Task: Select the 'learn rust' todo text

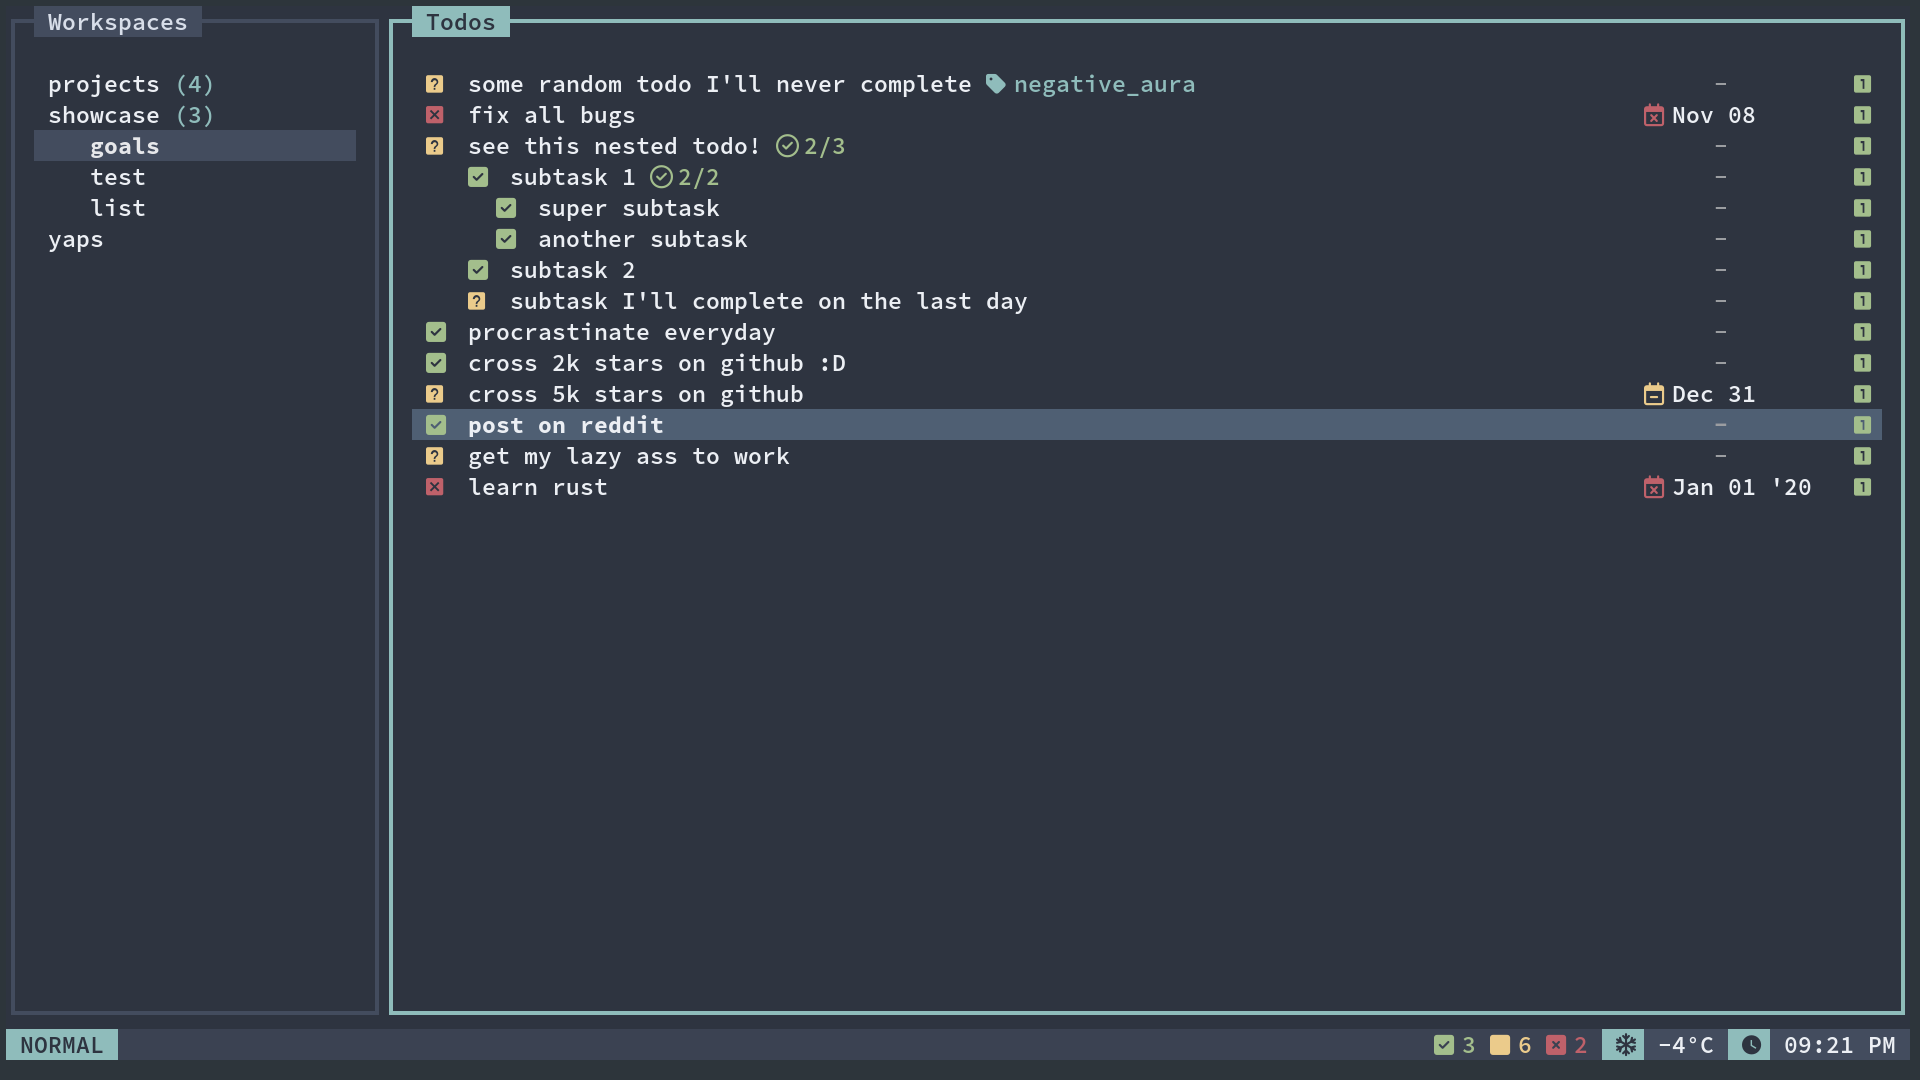Action: pos(538,487)
